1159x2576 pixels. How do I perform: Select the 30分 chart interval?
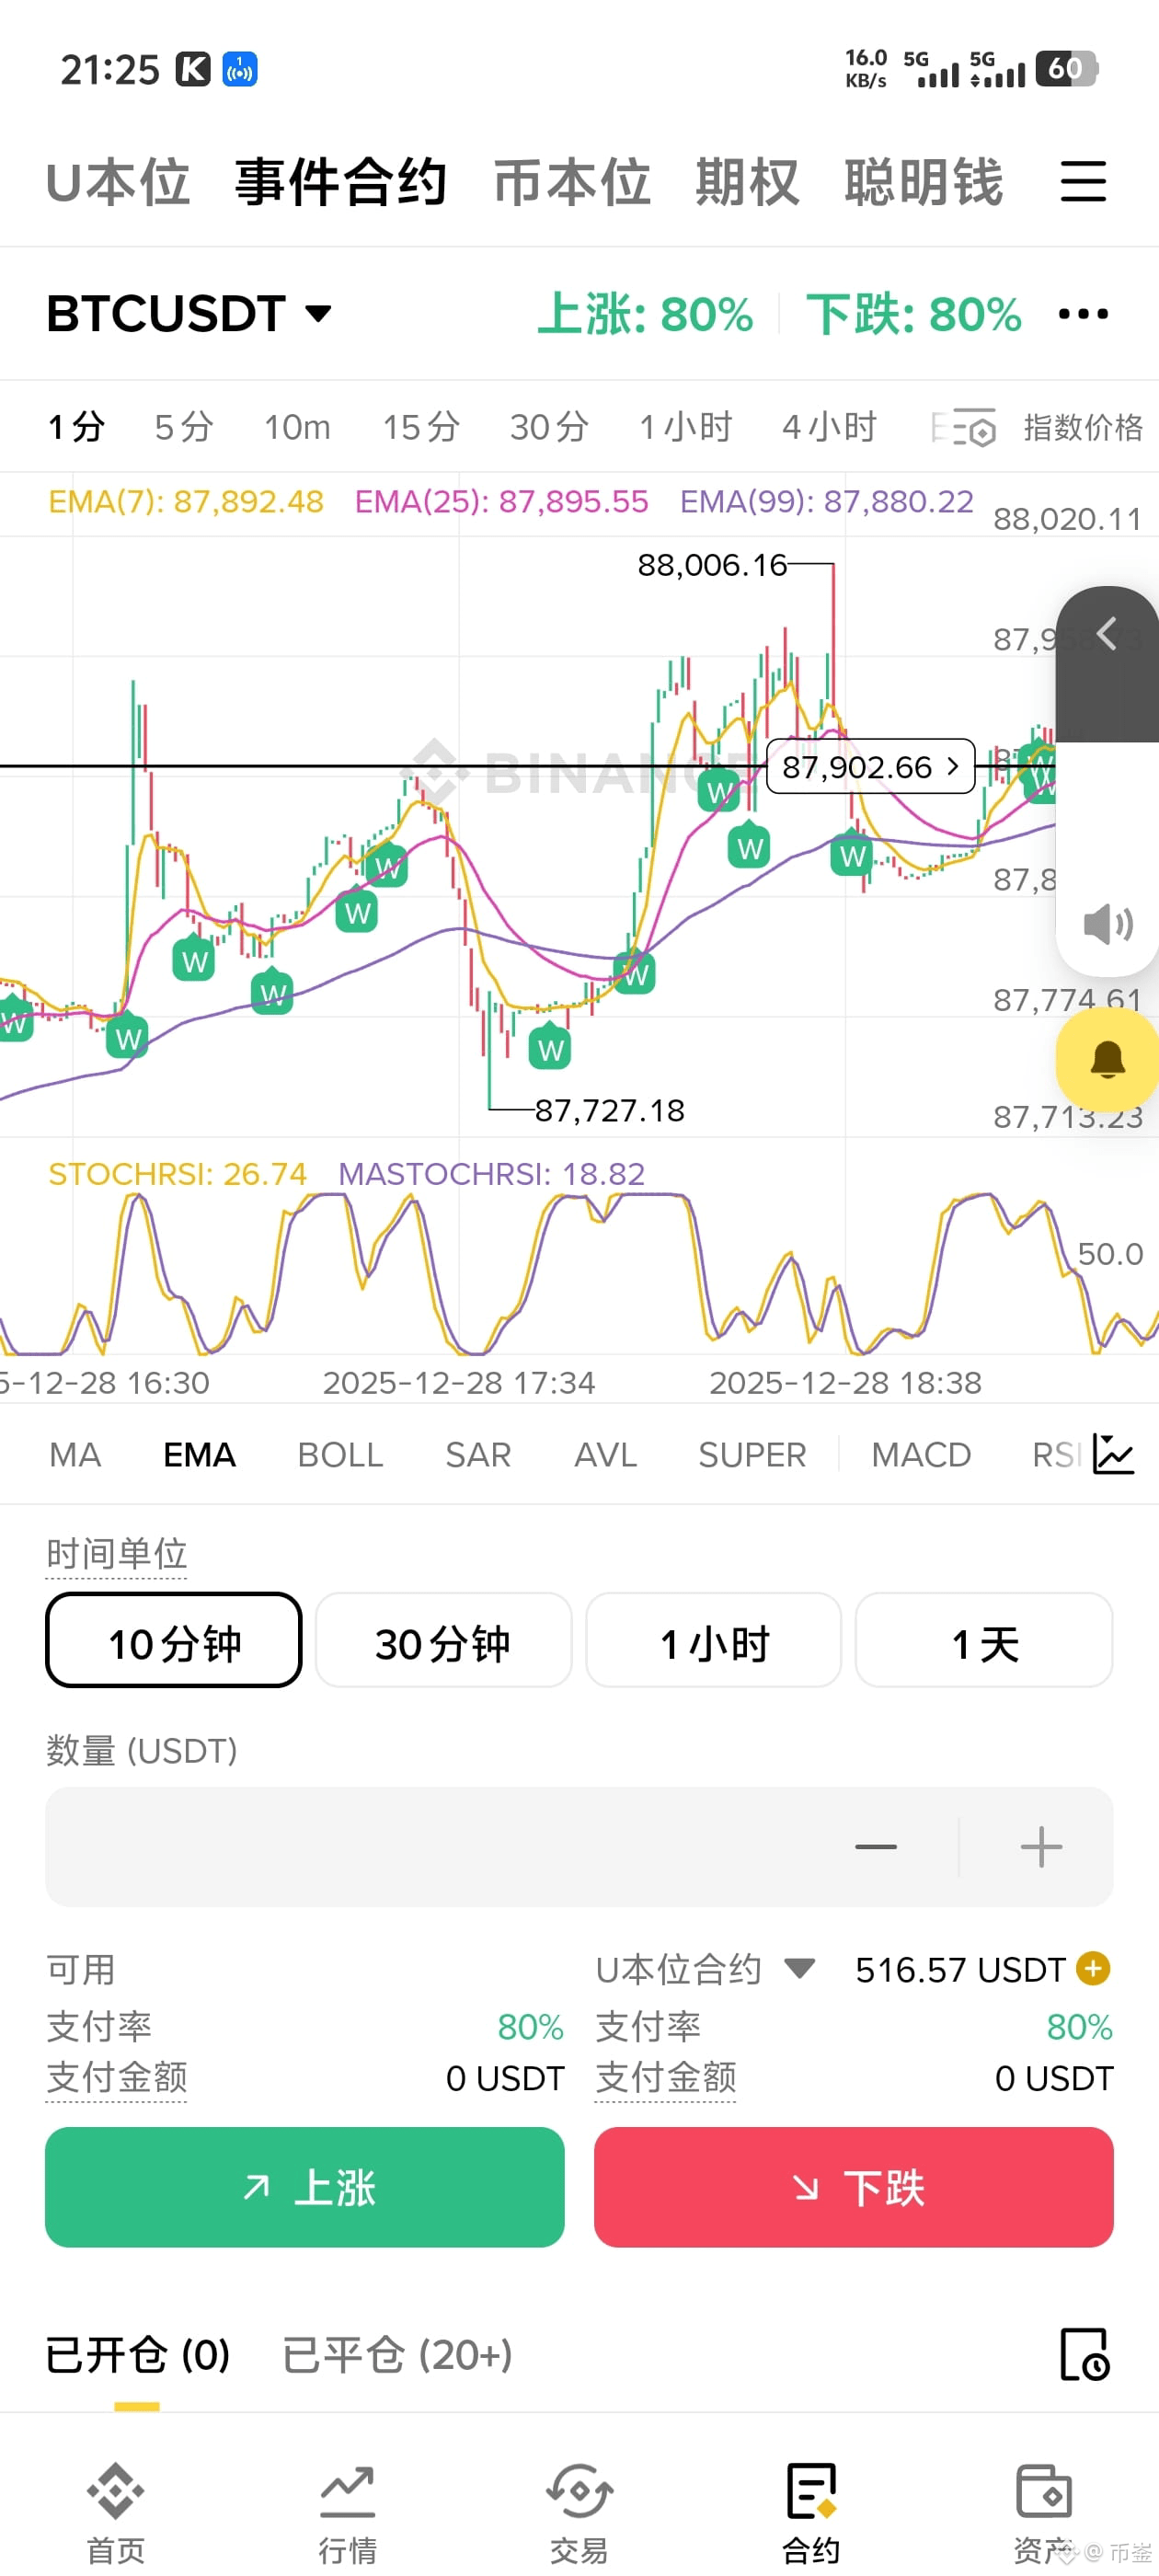click(549, 427)
